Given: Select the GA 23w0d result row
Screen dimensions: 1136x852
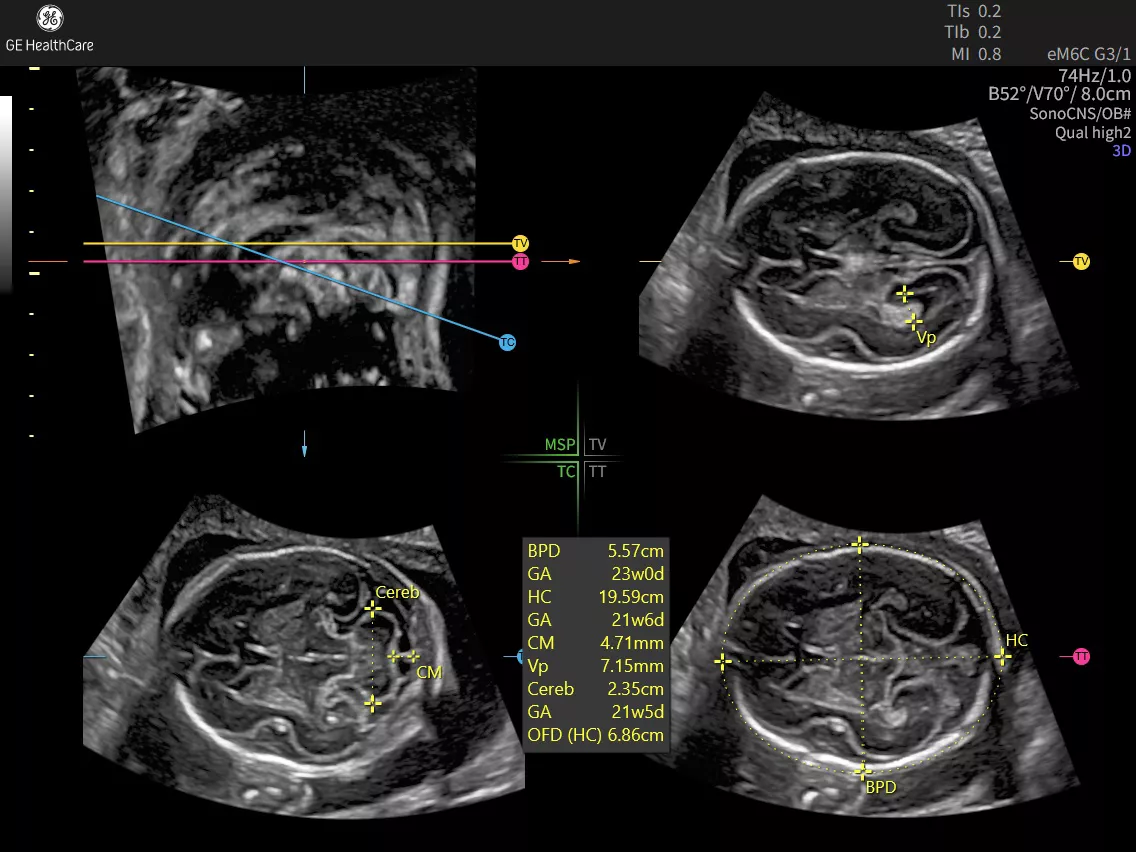Looking at the screenshot, I should click(596, 574).
